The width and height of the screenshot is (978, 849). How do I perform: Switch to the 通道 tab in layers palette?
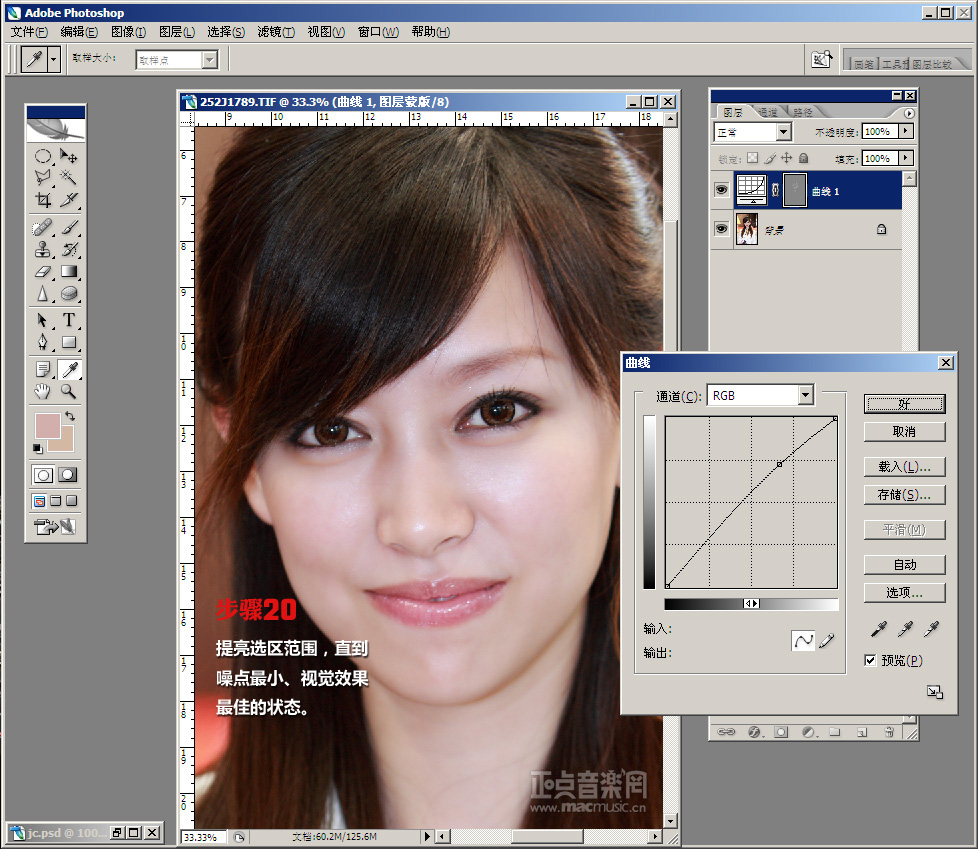pyautogui.click(x=767, y=112)
